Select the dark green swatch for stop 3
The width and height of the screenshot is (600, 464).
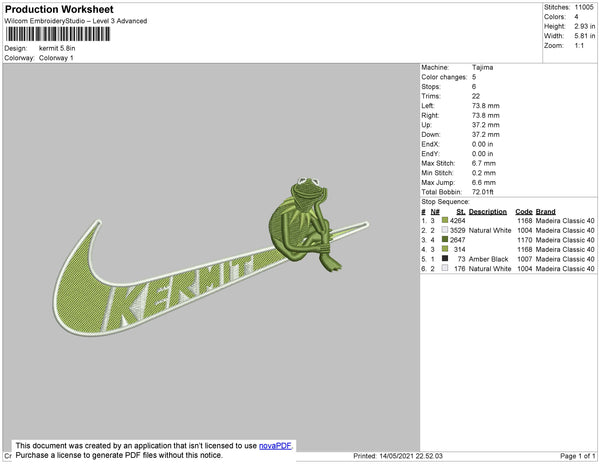point(445,239)
